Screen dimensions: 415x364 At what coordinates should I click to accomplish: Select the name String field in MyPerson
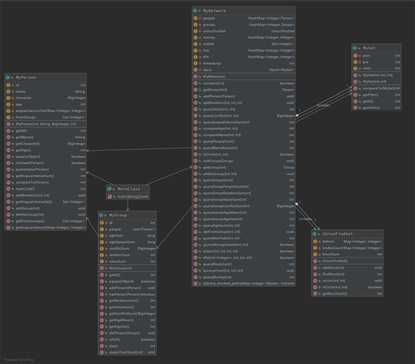[x=46, y=92]
